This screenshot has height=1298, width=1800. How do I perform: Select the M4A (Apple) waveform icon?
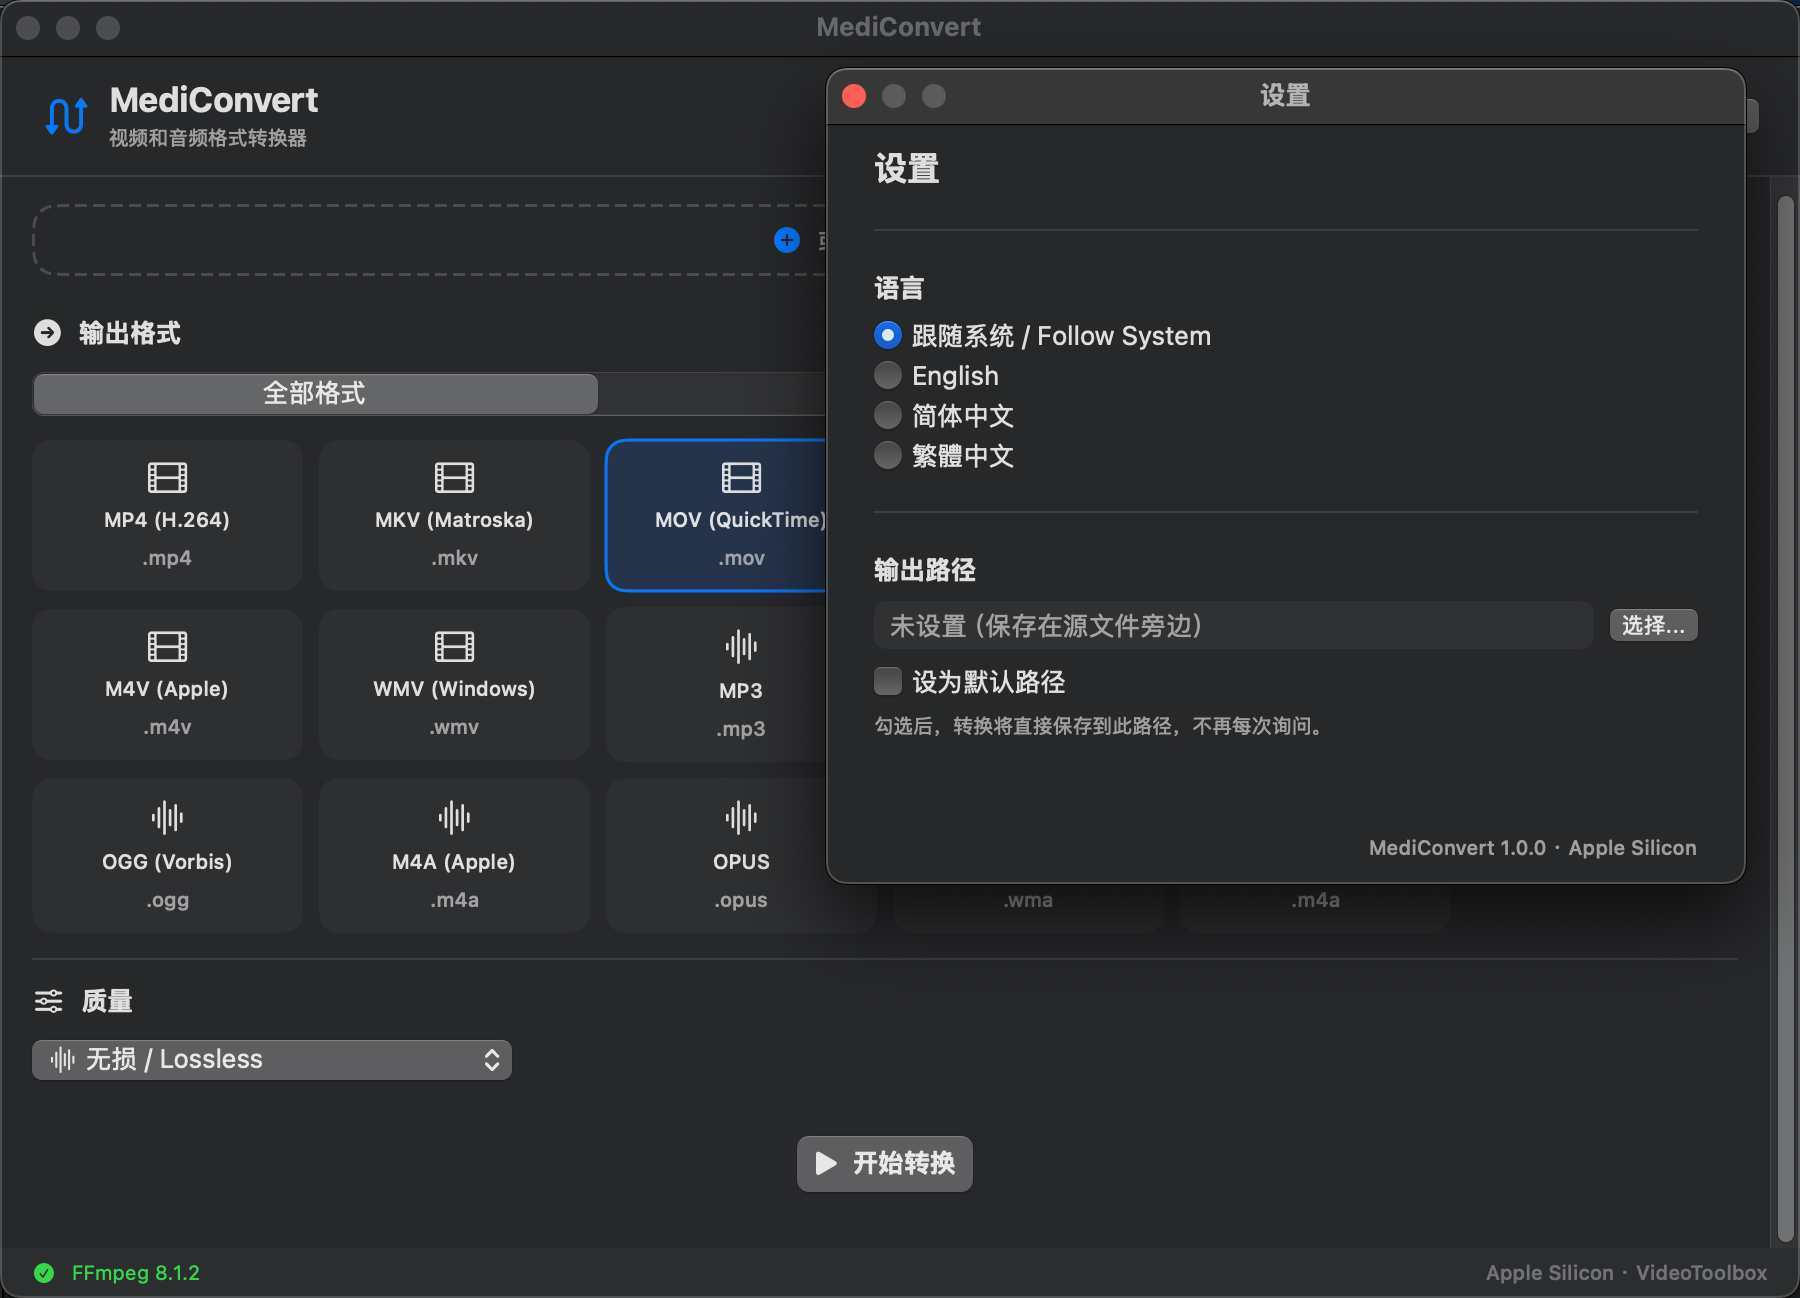[454, 818]
